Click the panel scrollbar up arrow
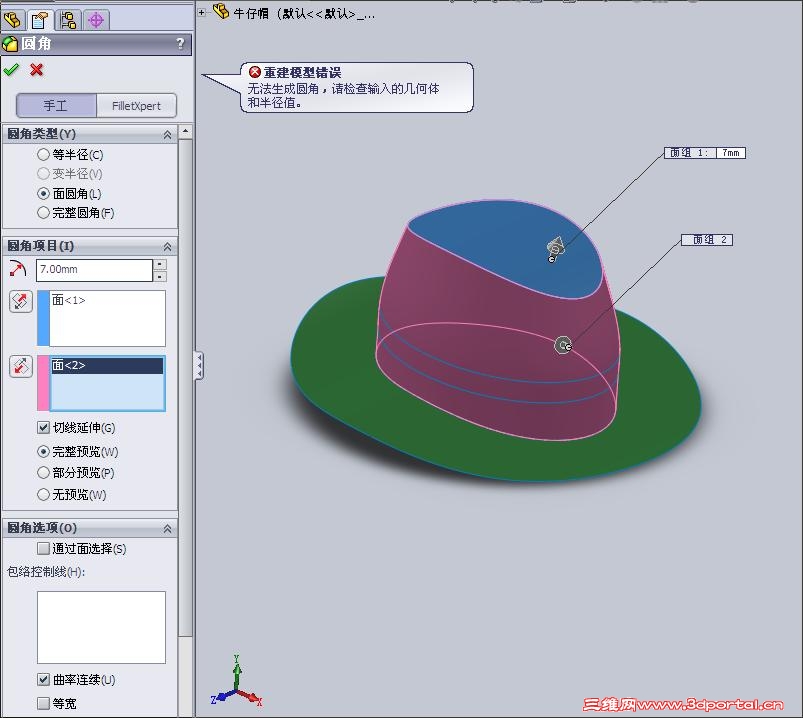Image resolution: width=803 pixels, height=718 pixels. tap(185, 132)
